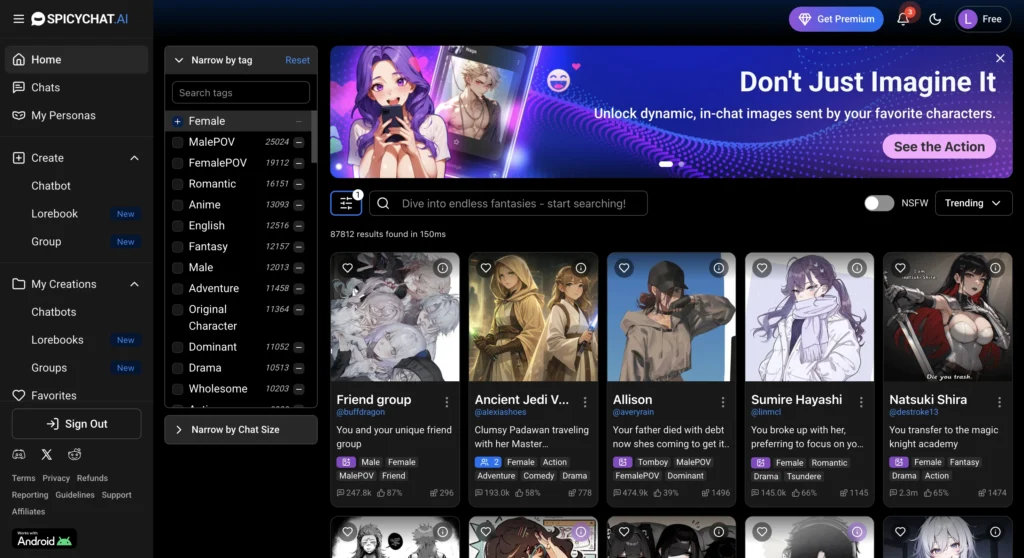The width and height of the screenshot is (1024, 558).
Task: Go to Chats in sidebar
Action: click(x=45, y=87)
